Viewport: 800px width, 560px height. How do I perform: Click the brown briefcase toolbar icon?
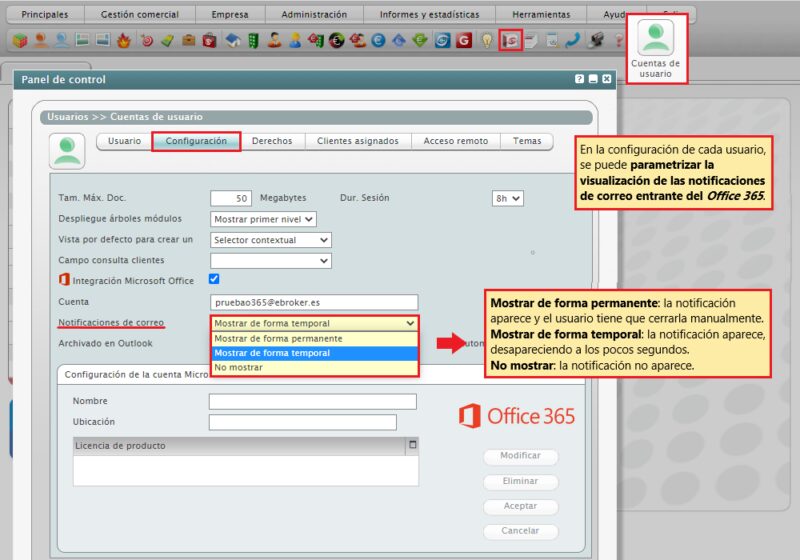189,40
